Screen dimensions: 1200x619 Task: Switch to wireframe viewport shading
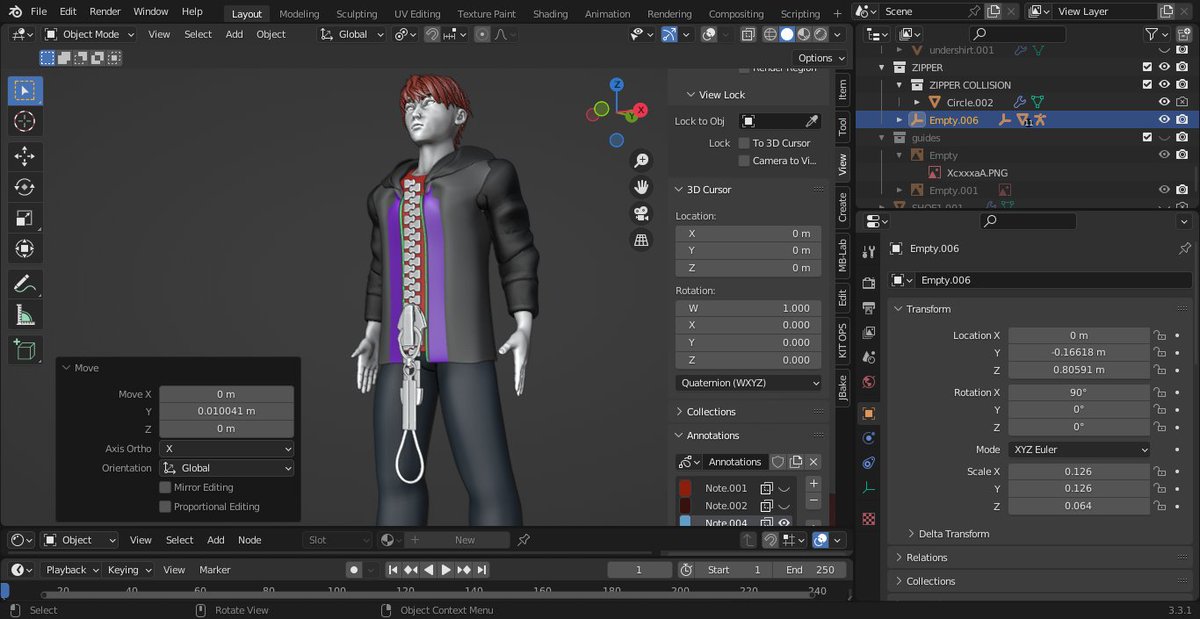point(770,34)
